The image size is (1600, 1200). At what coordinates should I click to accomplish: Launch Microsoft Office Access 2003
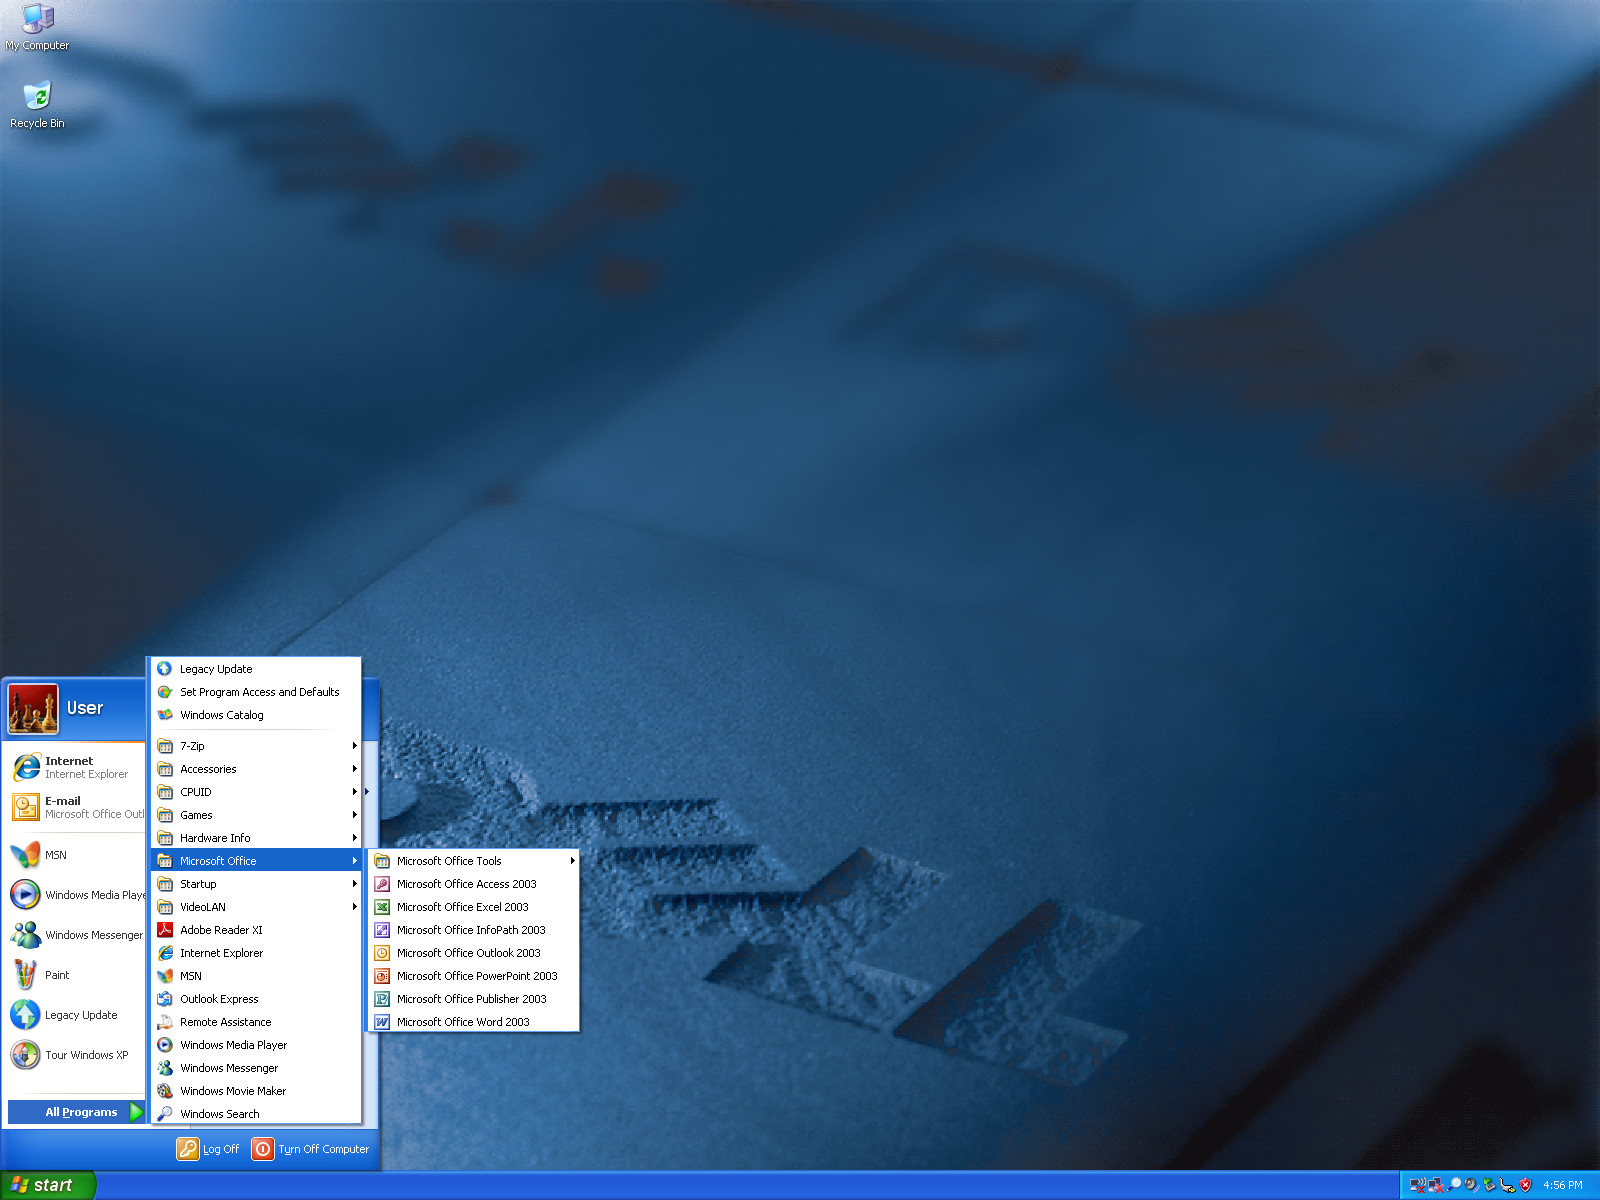[474, 884]
